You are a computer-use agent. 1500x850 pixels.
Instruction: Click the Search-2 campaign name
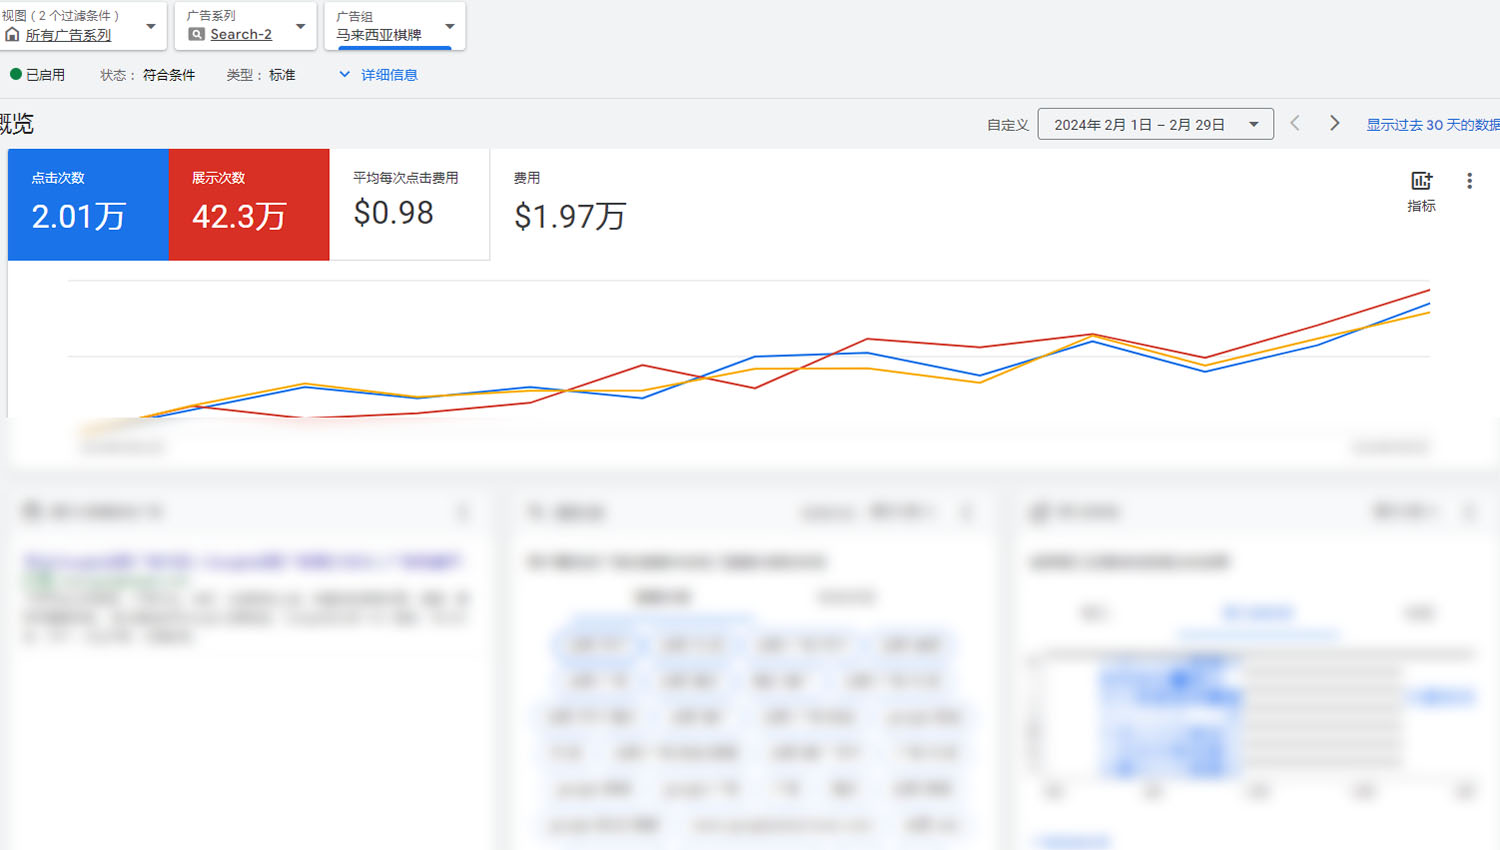pos(241,35)
